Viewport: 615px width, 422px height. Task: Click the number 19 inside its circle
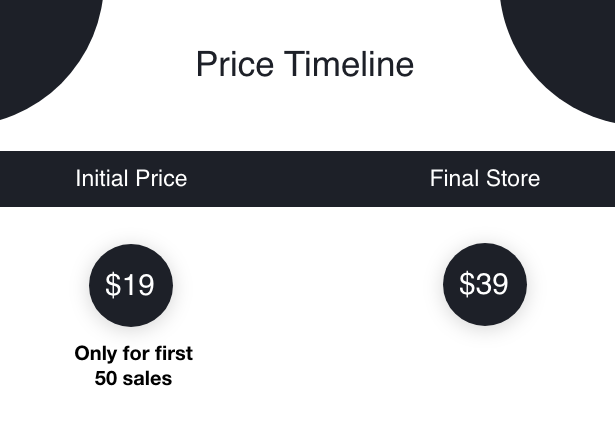click(x=138, y=285)
